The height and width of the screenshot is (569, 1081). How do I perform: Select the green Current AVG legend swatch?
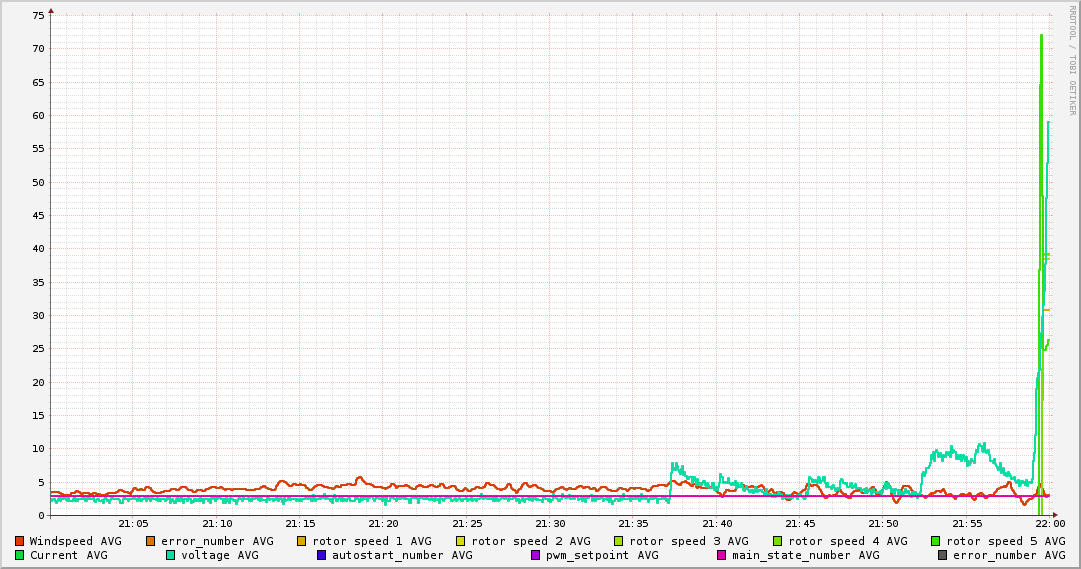point(20,555)
